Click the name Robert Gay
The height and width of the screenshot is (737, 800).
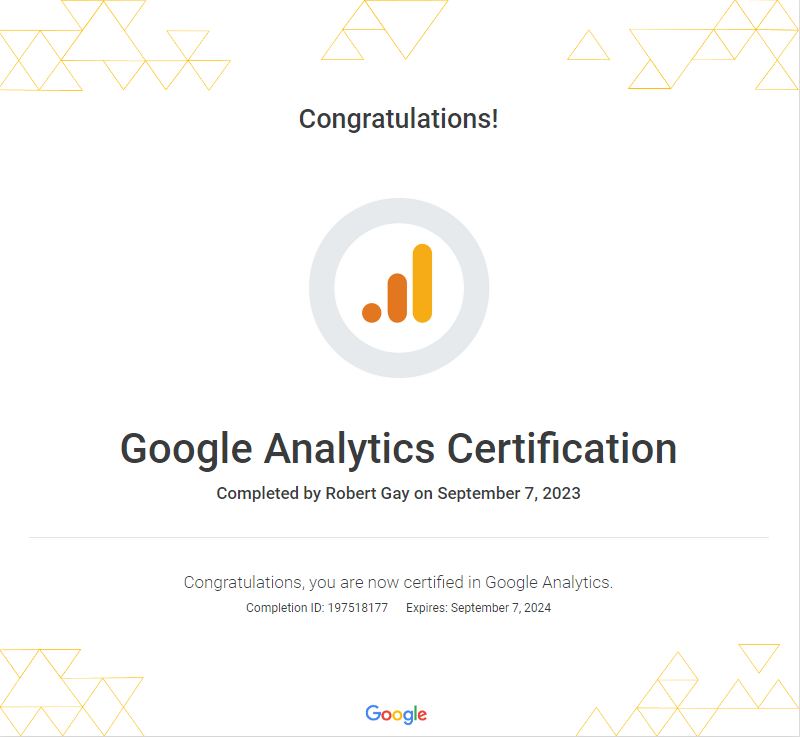tap(367, 494)
